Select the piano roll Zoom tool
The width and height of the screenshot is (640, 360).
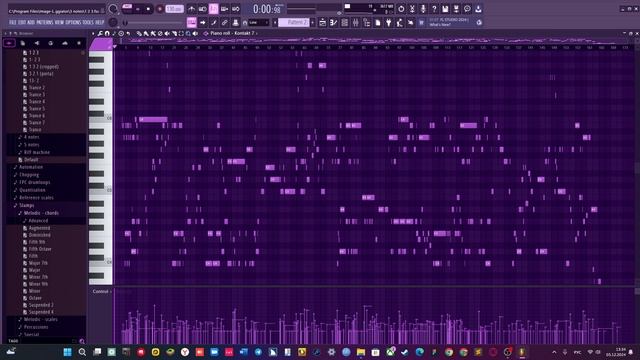click(188, 33)
